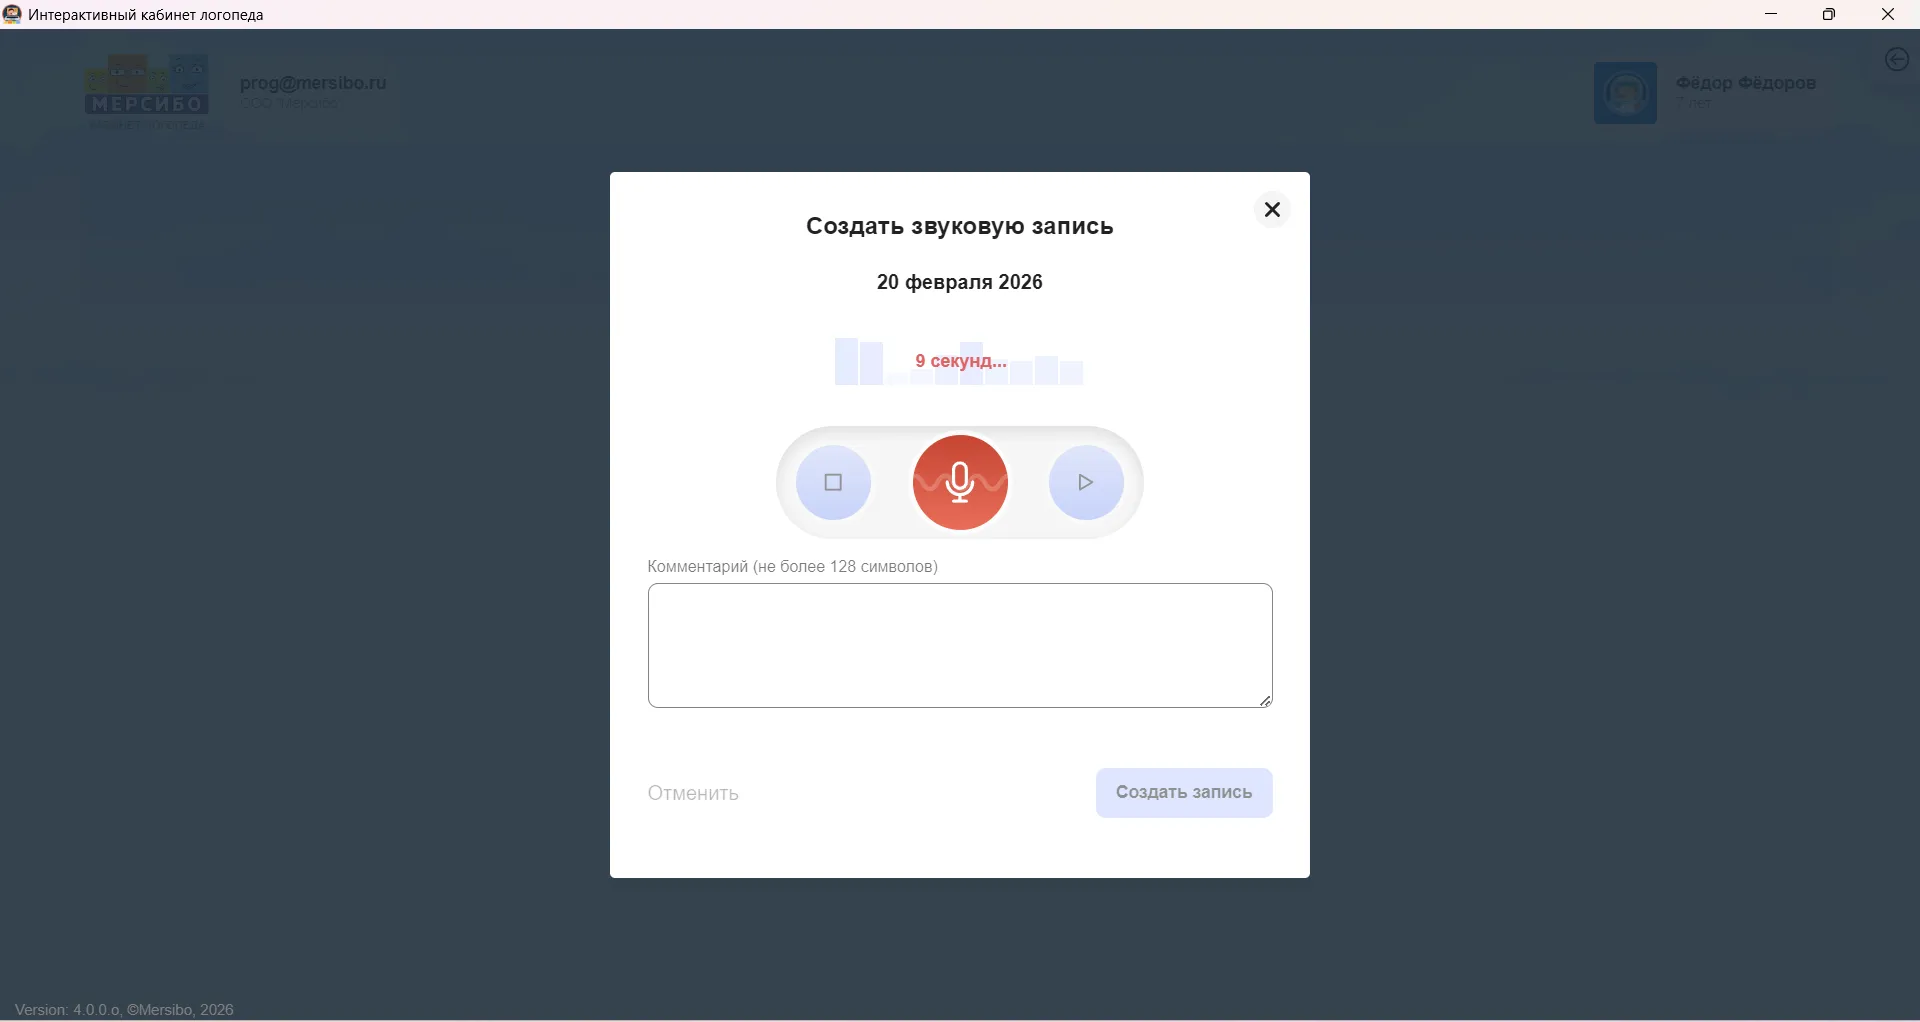Minimize the Интерактивный кабинет логопеда window

pyautogui.click(x=1771, y=14)
